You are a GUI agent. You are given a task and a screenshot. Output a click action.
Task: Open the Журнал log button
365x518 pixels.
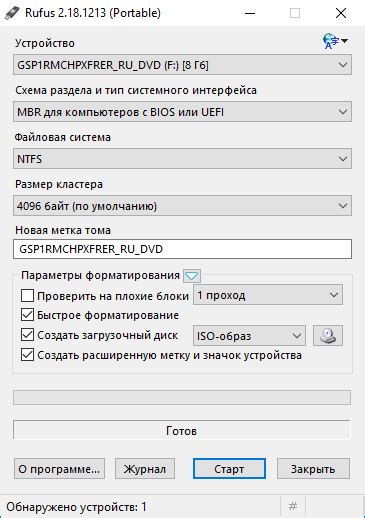[145, 469]
